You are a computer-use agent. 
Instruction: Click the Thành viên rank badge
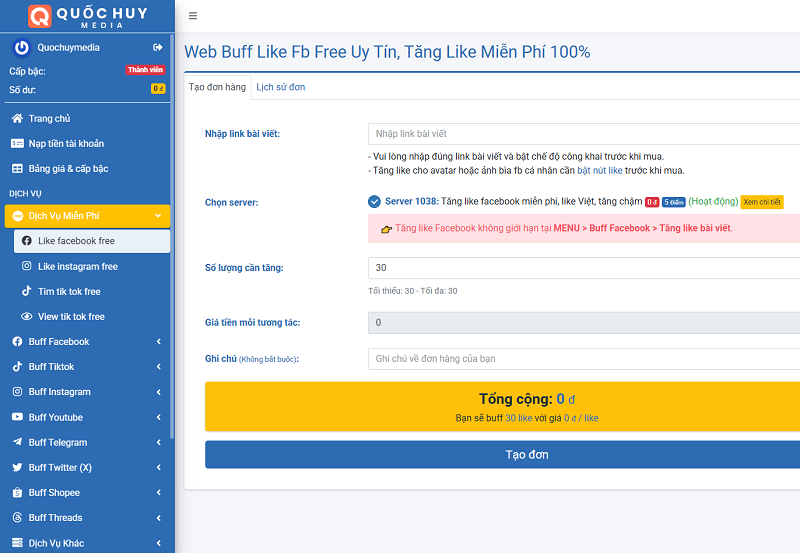pyautogui.click(x=145, y=70)
